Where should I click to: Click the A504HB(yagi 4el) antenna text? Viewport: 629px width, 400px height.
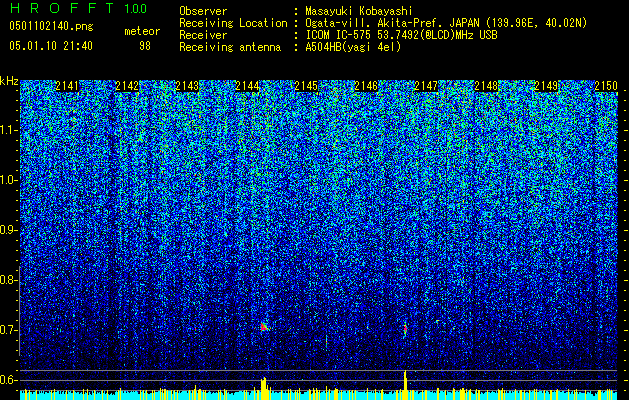[x=353, y=47]
